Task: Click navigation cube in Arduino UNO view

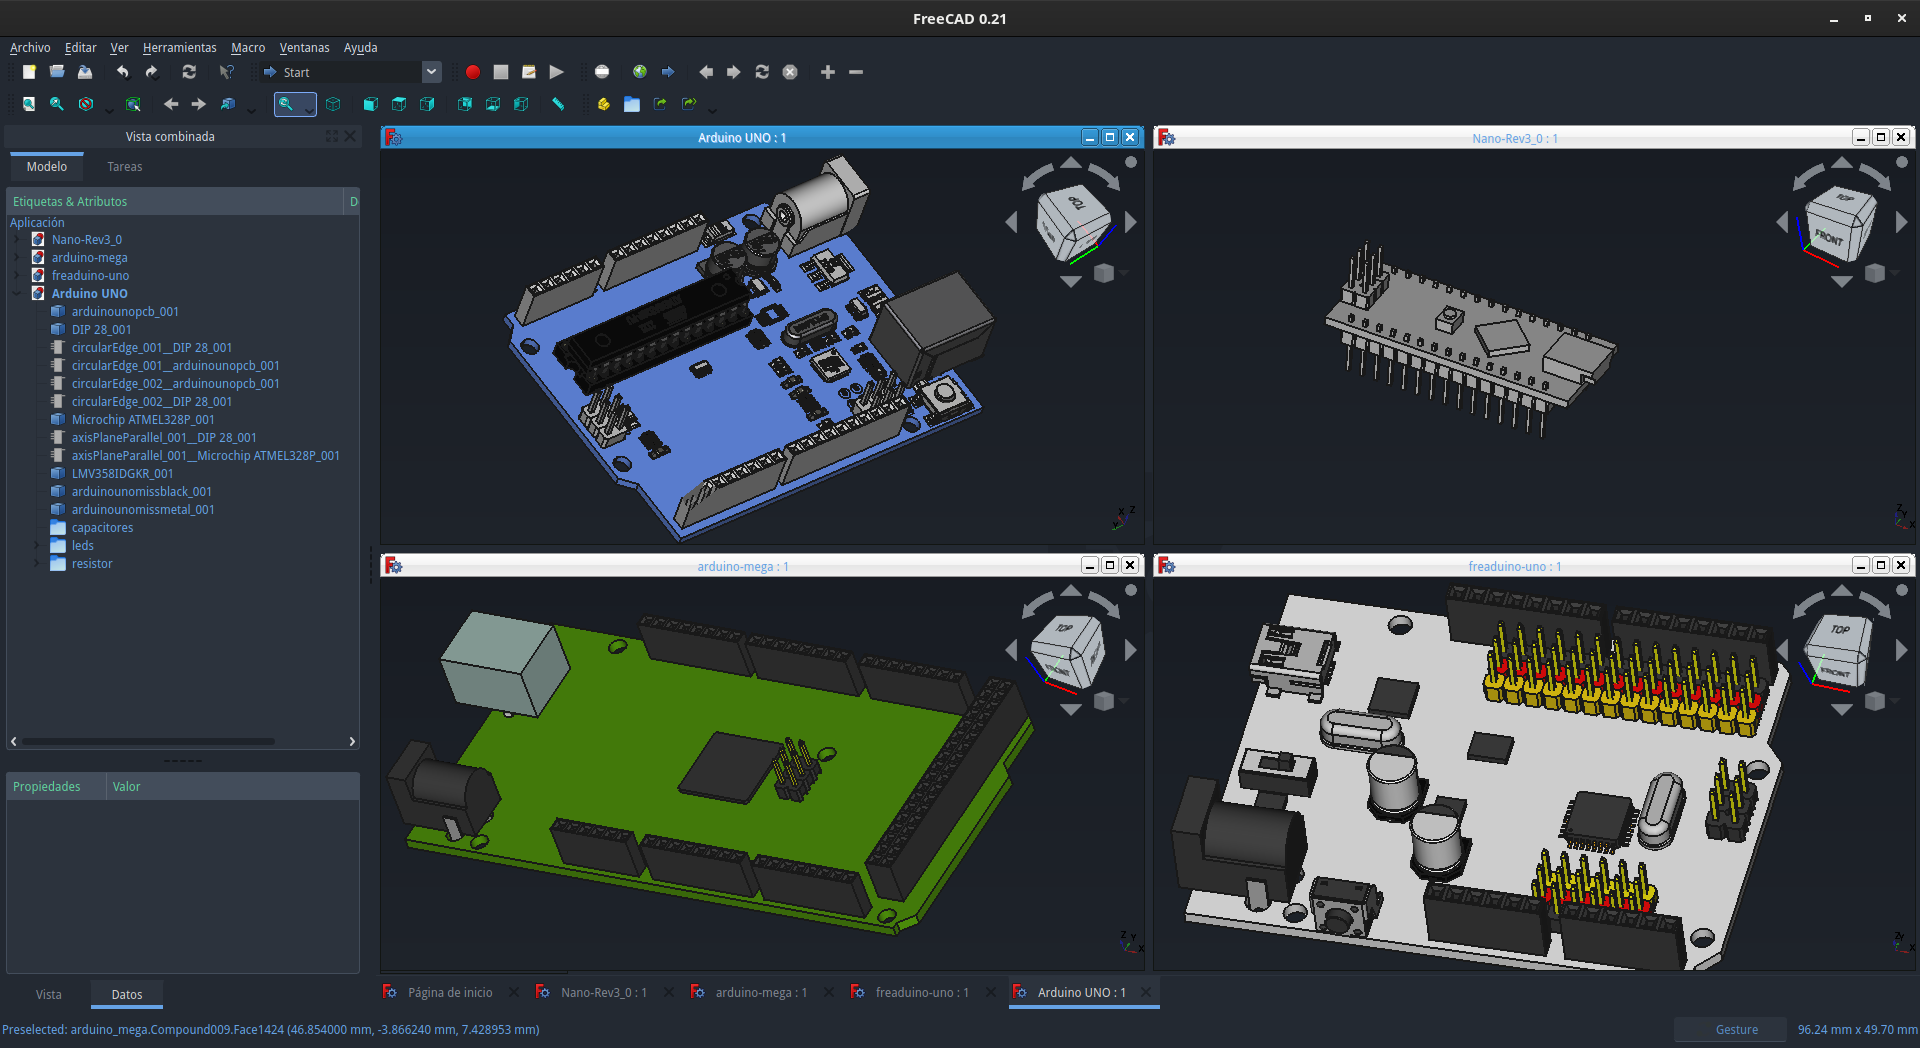Action: point(1073,224)
